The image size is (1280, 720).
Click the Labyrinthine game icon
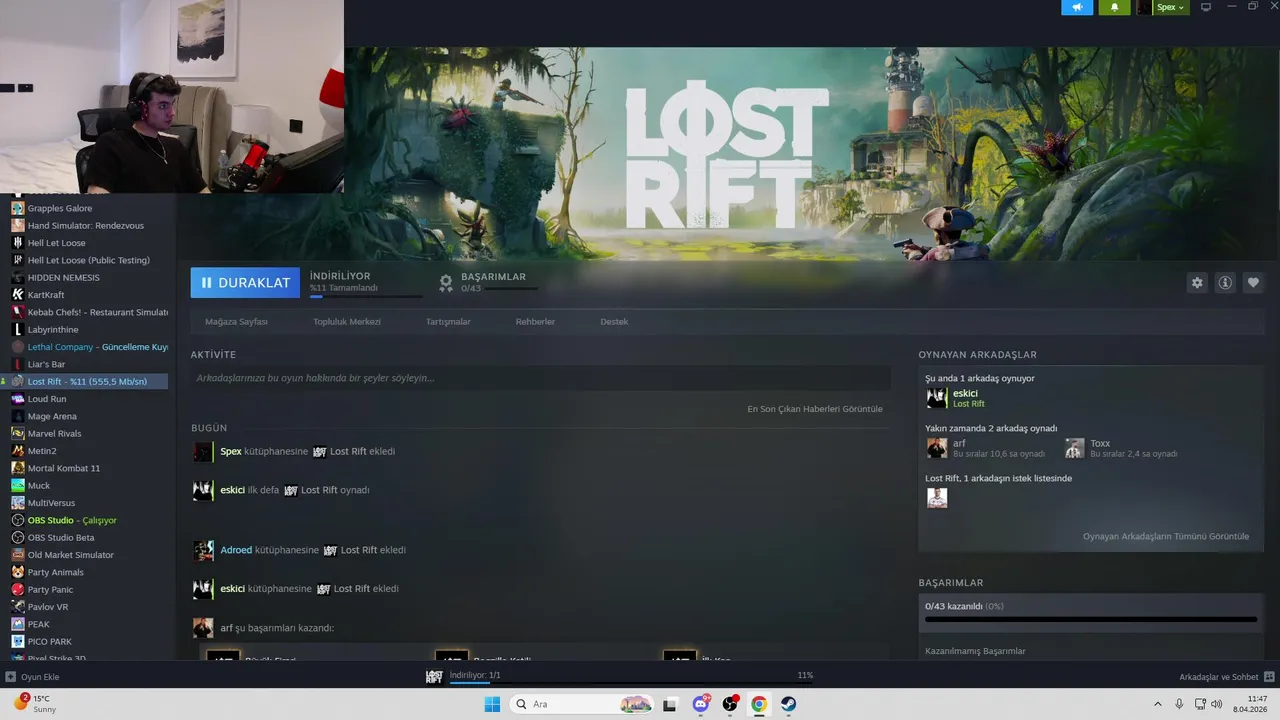coord(18,329)
